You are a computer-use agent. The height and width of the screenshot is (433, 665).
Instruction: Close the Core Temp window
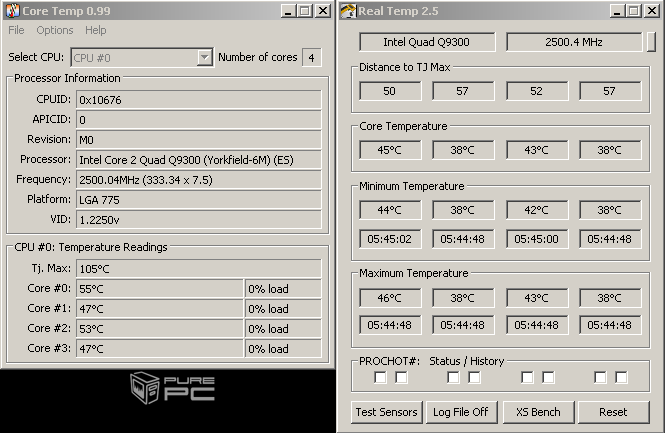pos(323,11)
